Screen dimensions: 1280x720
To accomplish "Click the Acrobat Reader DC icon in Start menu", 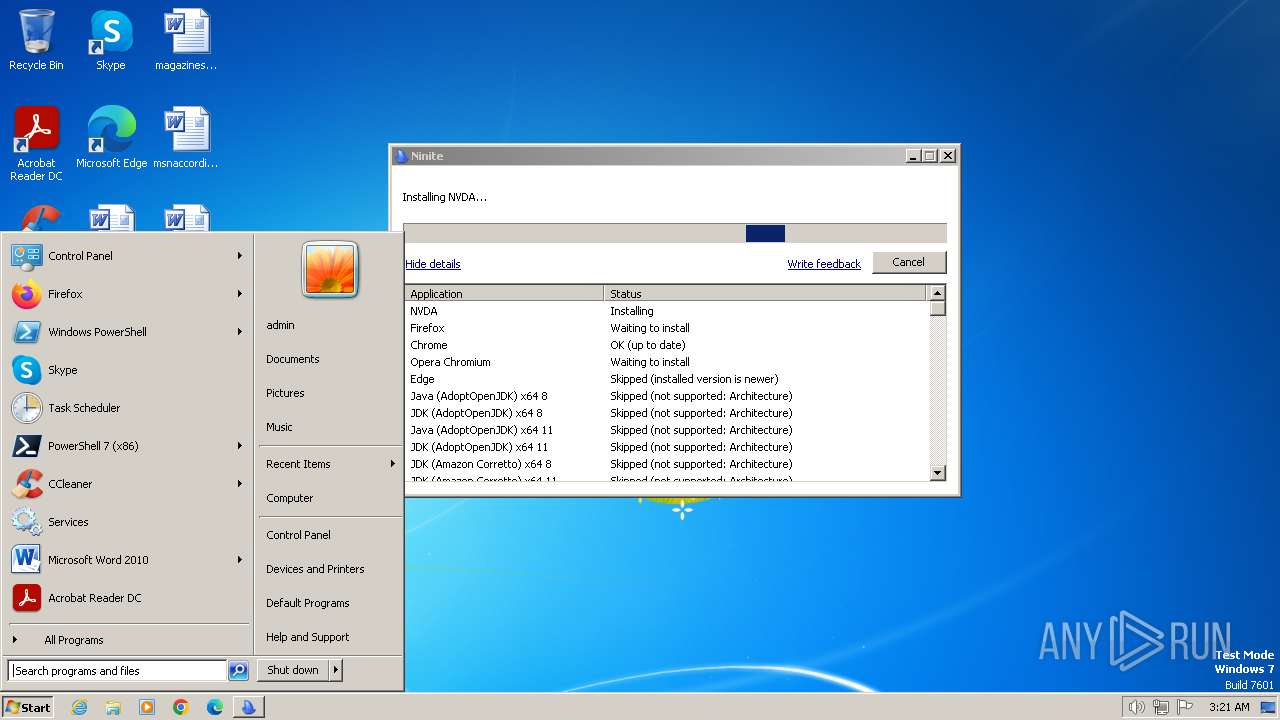I will point(26,598).
